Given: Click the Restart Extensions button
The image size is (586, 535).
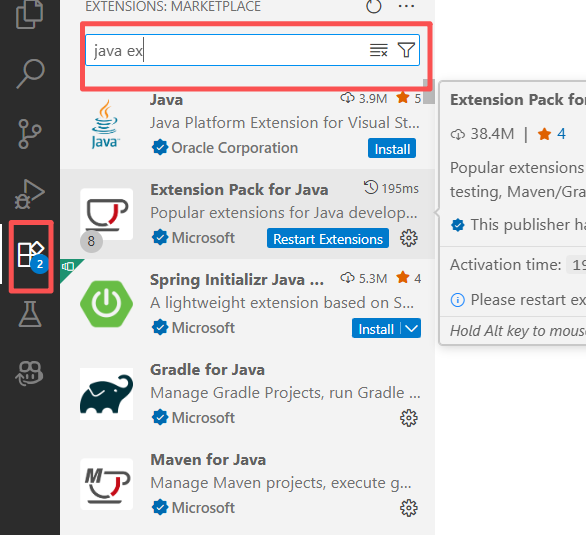Looking at the screenshot, I should pos(328,239).
